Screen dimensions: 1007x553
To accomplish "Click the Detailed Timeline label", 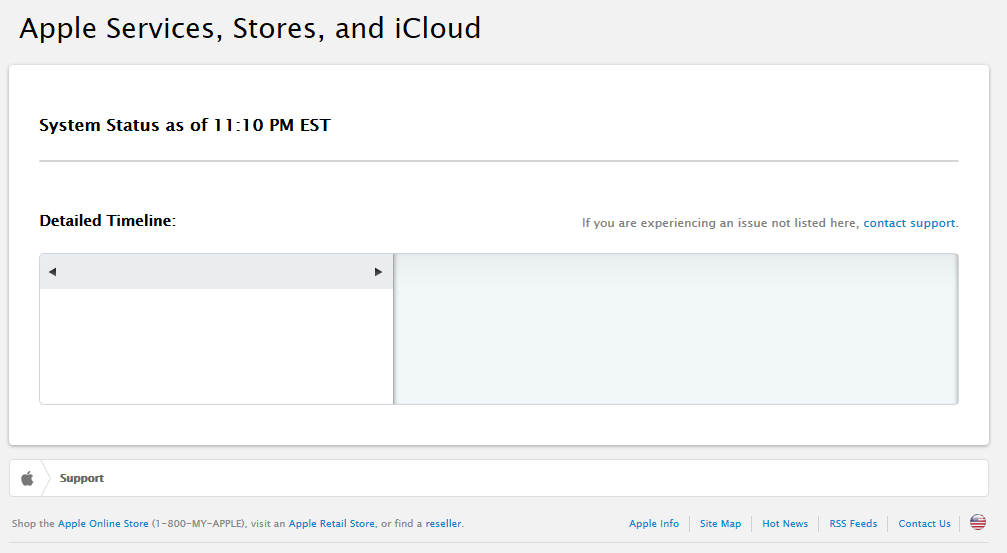I will pyautogui.click(x=107, y=221).
